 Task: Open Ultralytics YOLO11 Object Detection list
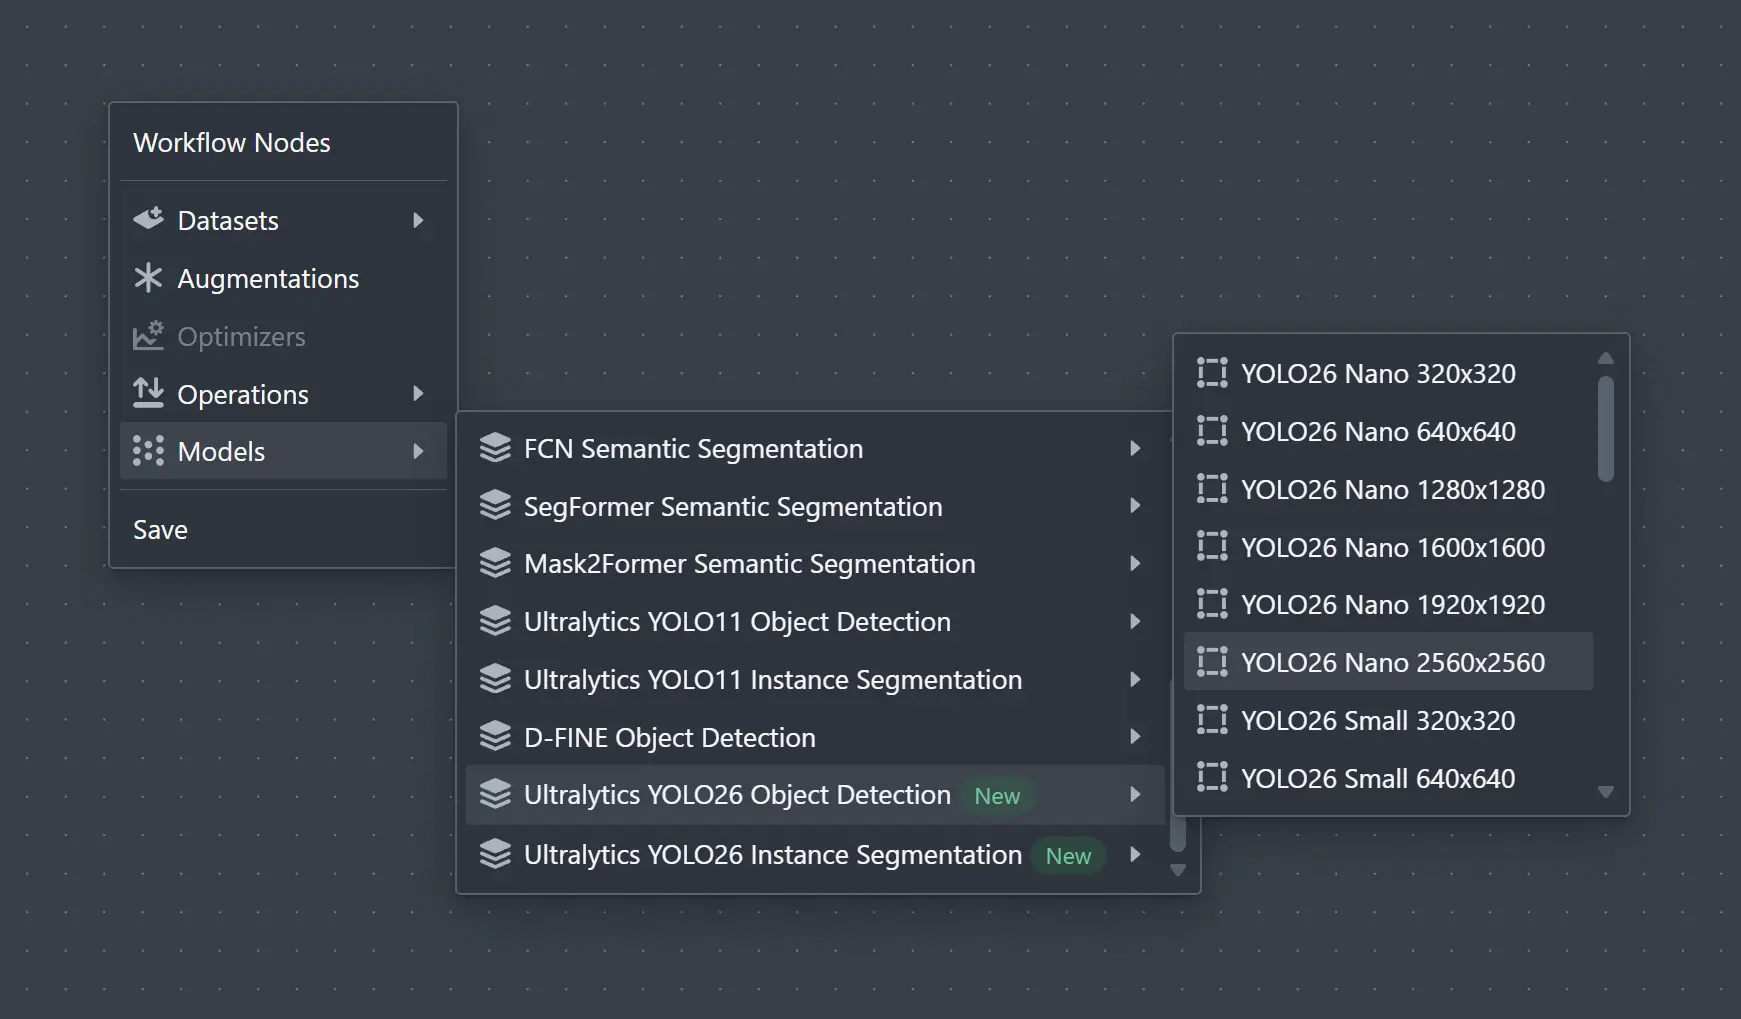point(815,621)
